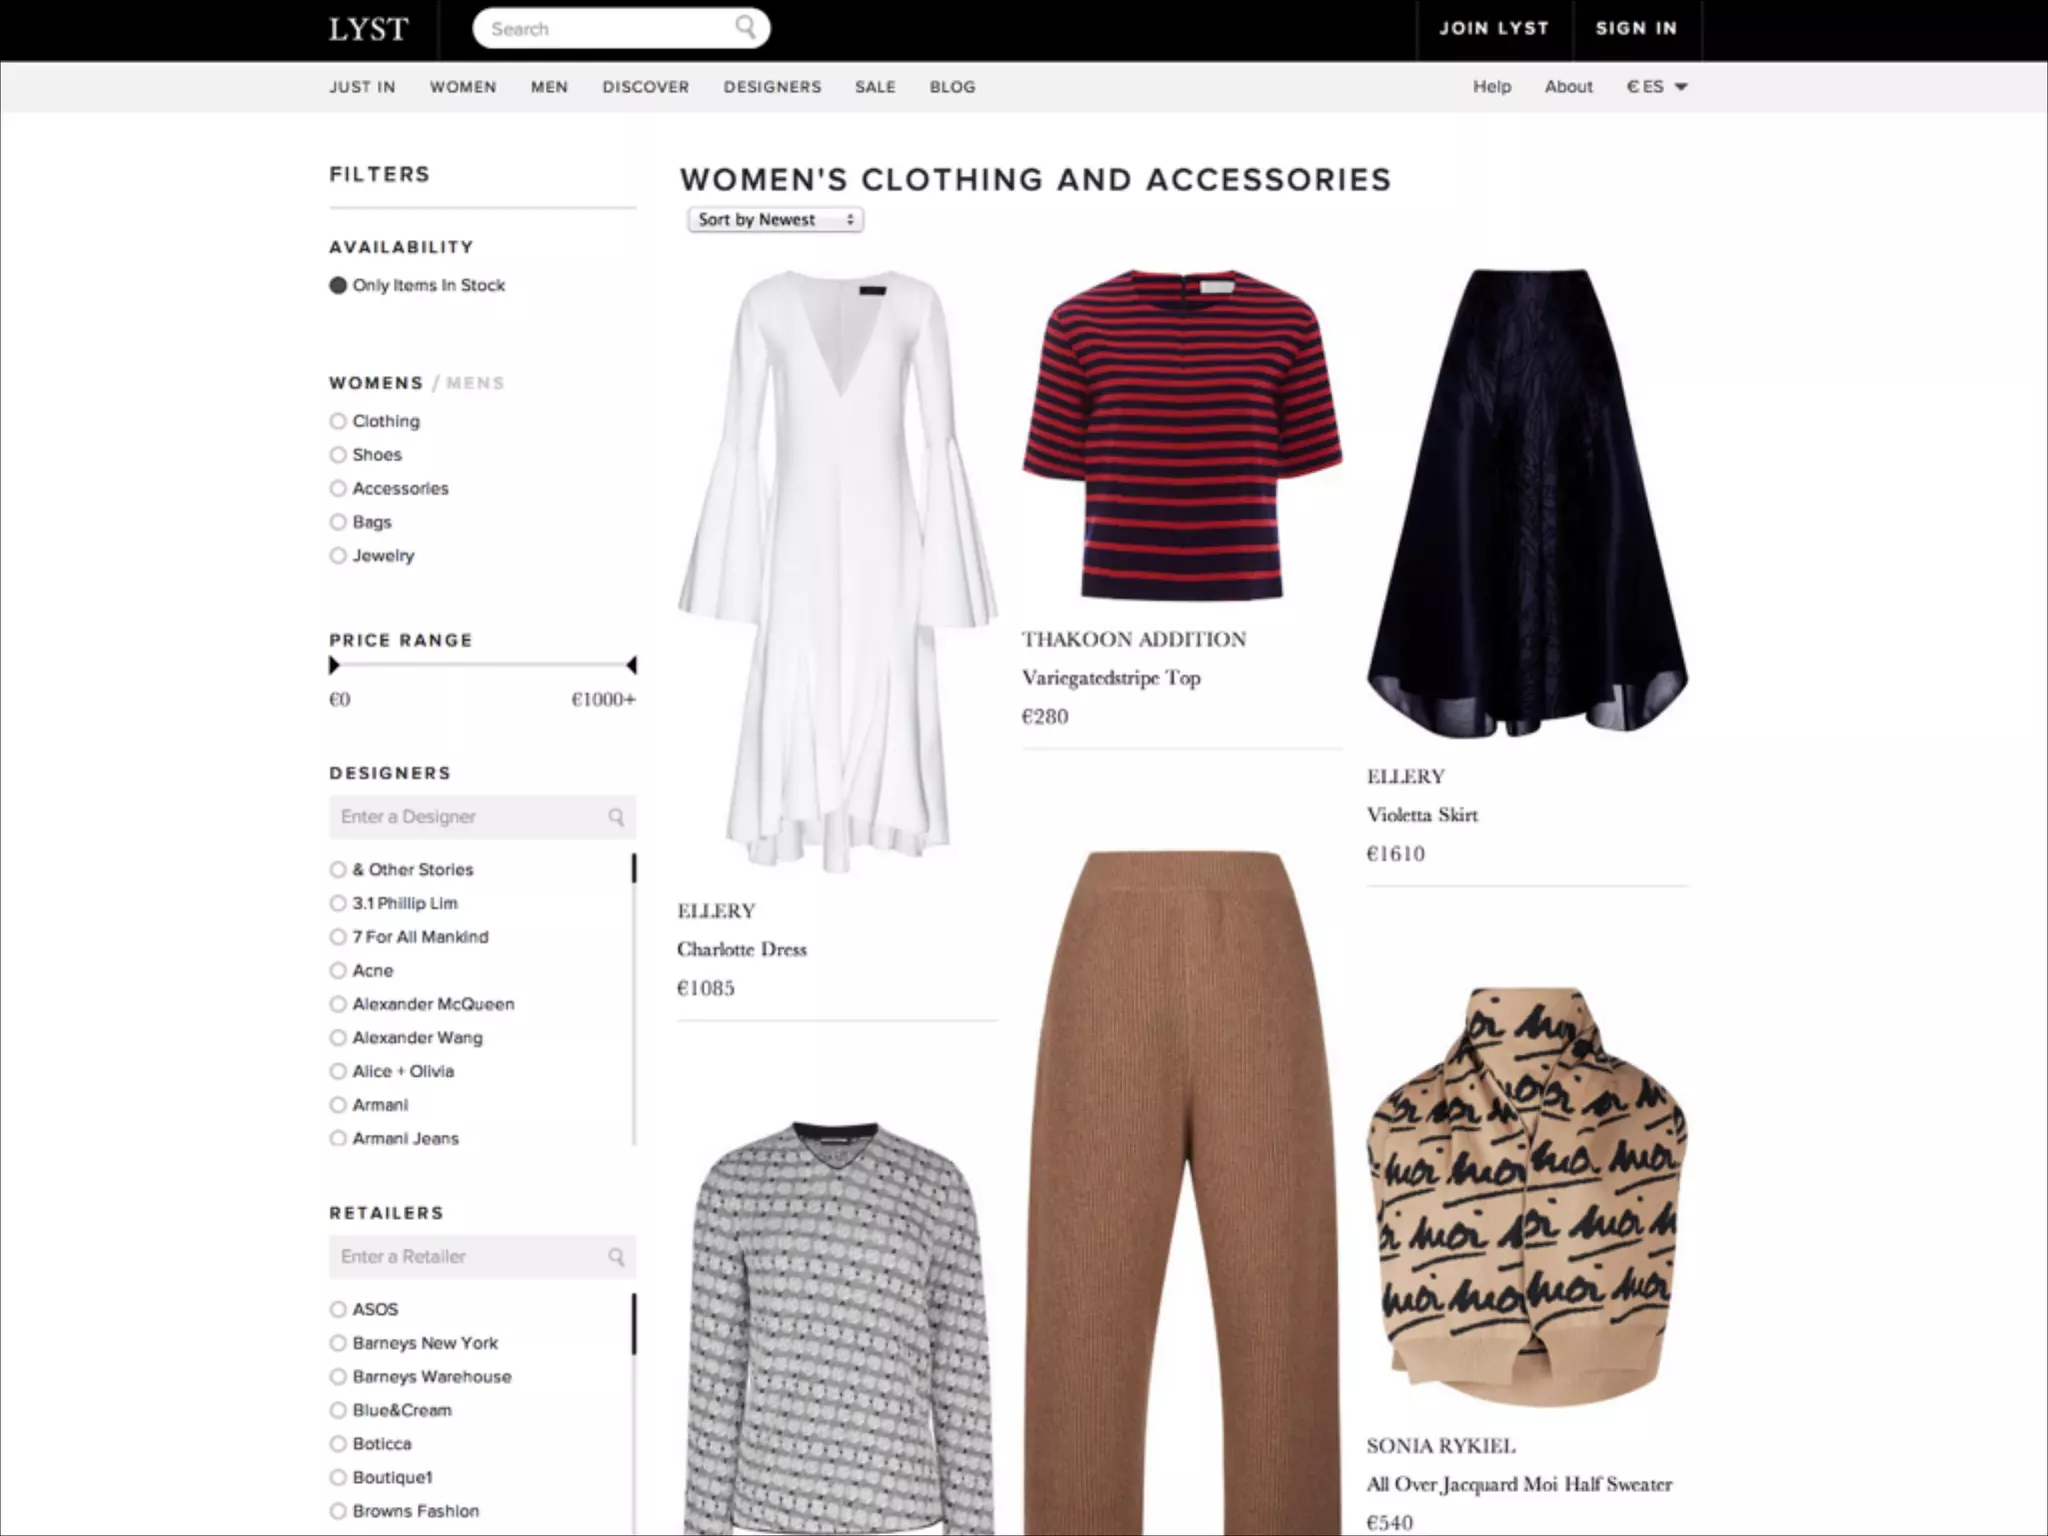Screen dimensions: 2048x1536
Task: Select the Alexander McQueen designer filter
Action: pos(422,1004)
